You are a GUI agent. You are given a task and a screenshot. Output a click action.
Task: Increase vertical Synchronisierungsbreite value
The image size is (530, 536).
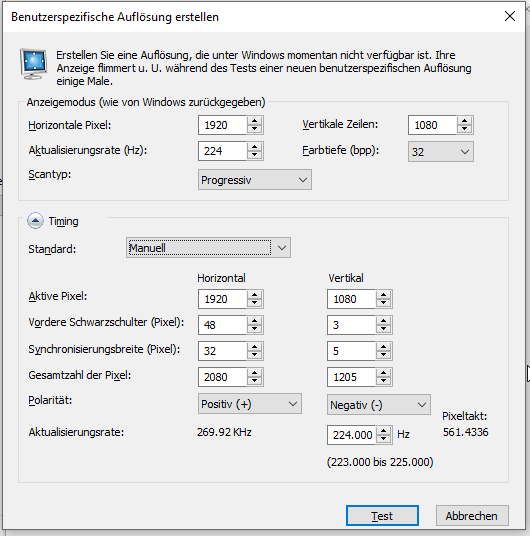[x=383, y=346]
